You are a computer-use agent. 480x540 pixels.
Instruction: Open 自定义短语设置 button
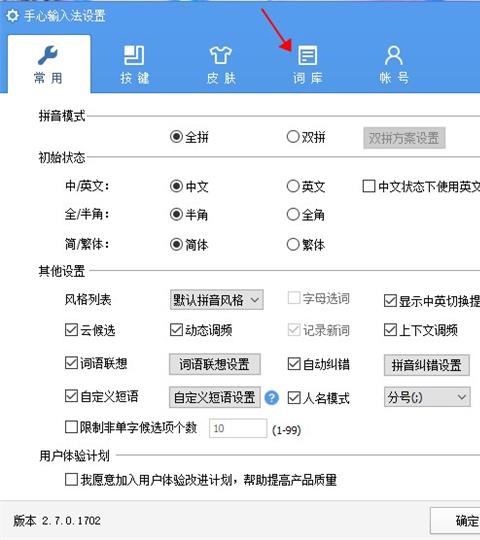pyautogui.click(x=215, y=397)
